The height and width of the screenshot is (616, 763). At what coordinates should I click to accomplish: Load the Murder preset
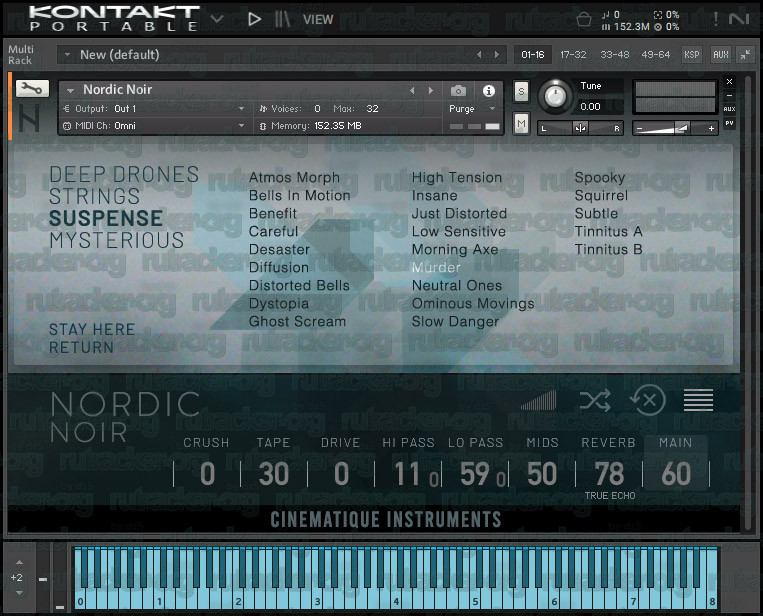[436, 268]
